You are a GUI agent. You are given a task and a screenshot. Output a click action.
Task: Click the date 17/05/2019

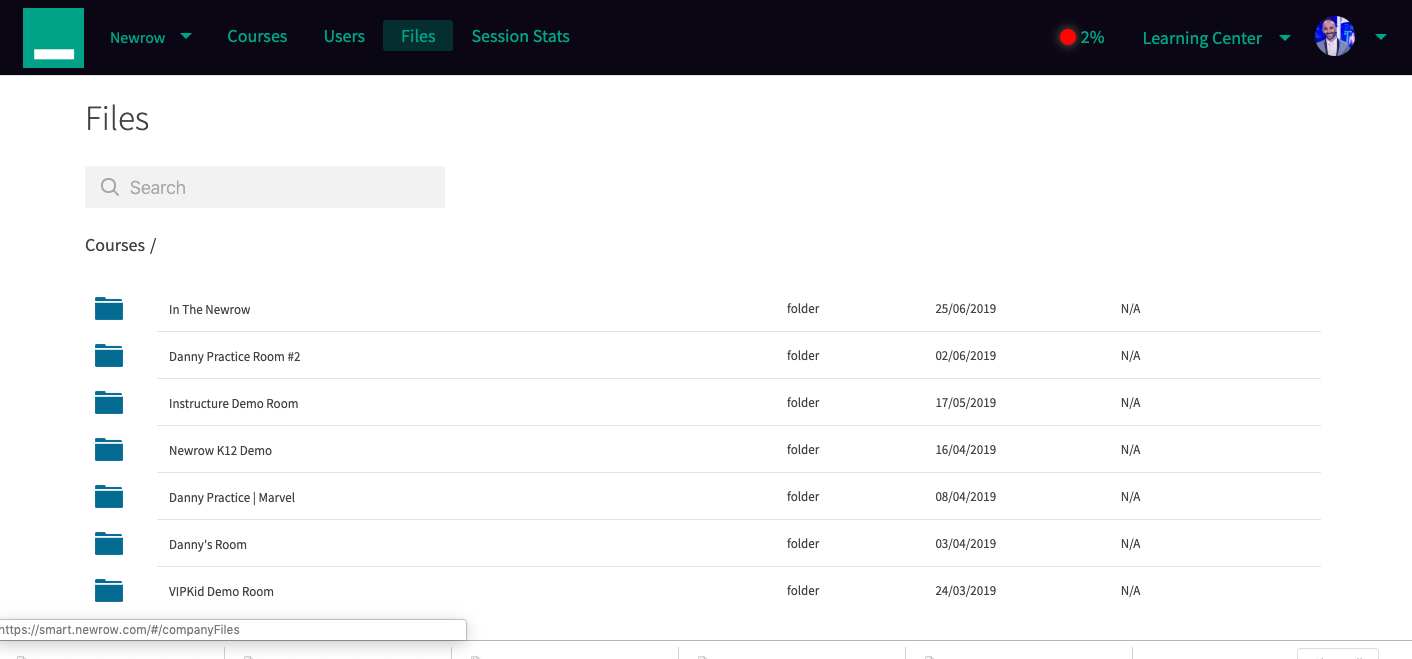point(966,403)
